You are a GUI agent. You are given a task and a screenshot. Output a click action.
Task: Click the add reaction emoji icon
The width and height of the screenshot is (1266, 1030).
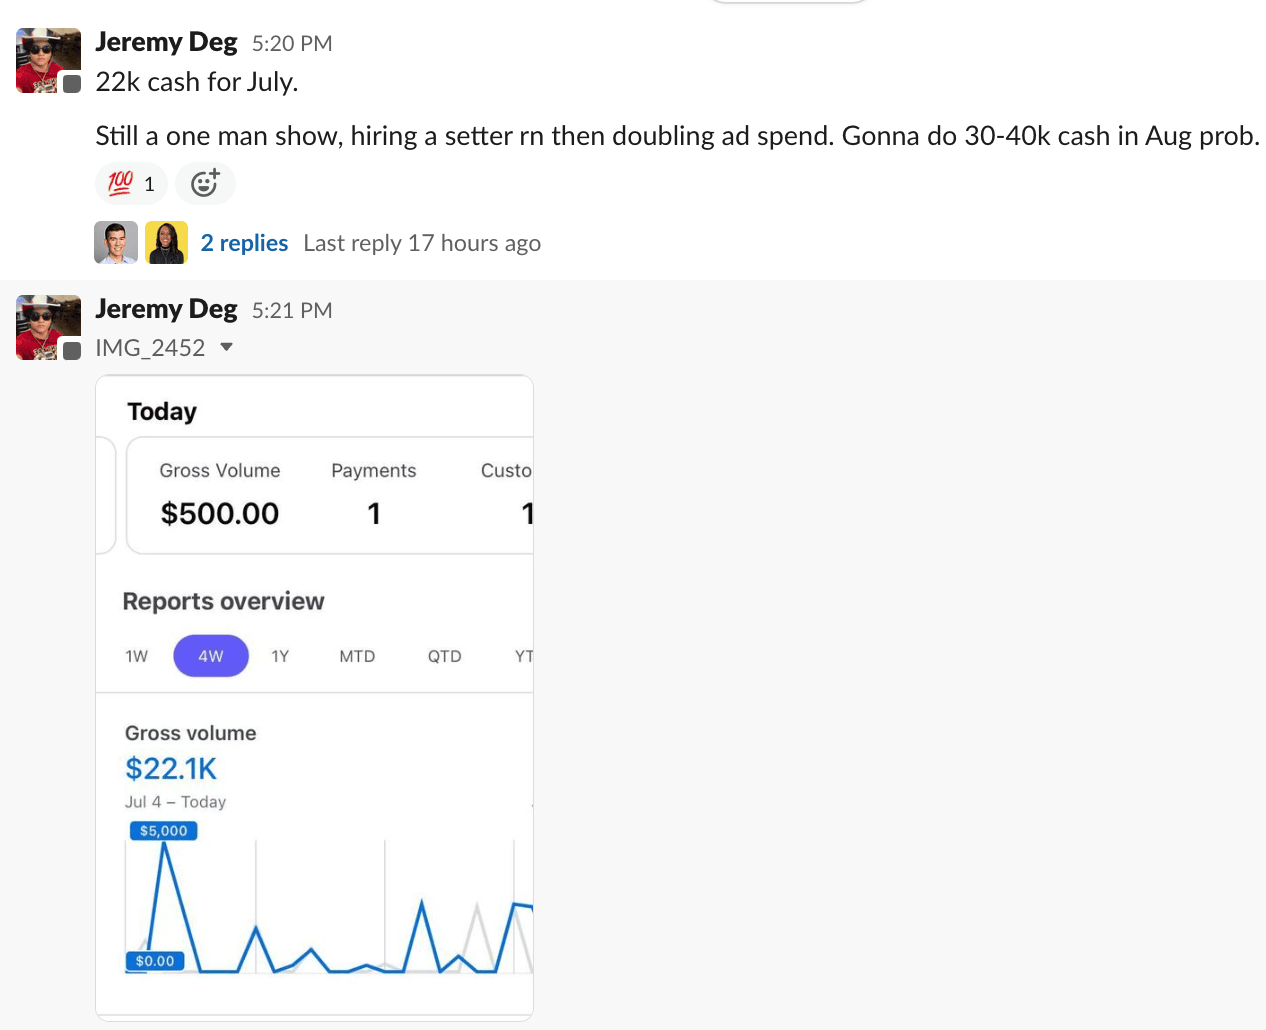205,183
